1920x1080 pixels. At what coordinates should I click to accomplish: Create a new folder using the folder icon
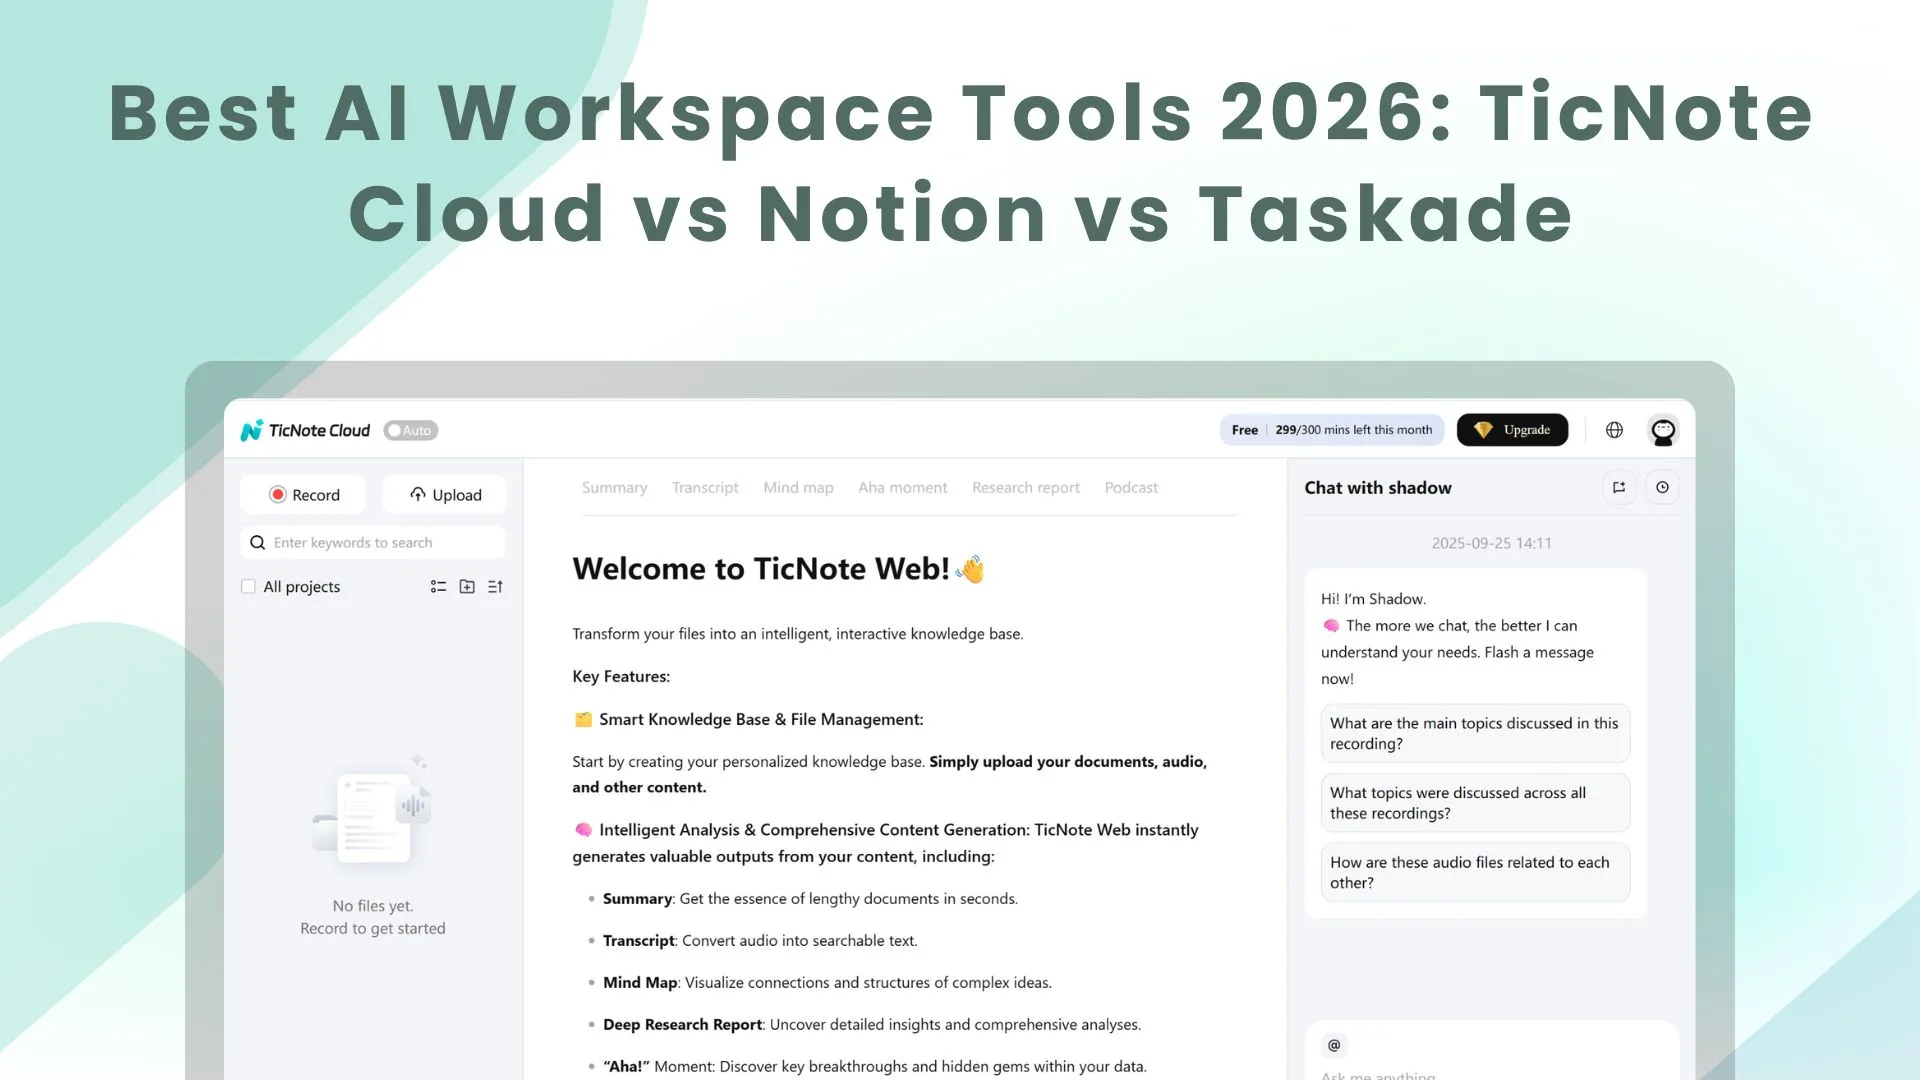[466, 586]
